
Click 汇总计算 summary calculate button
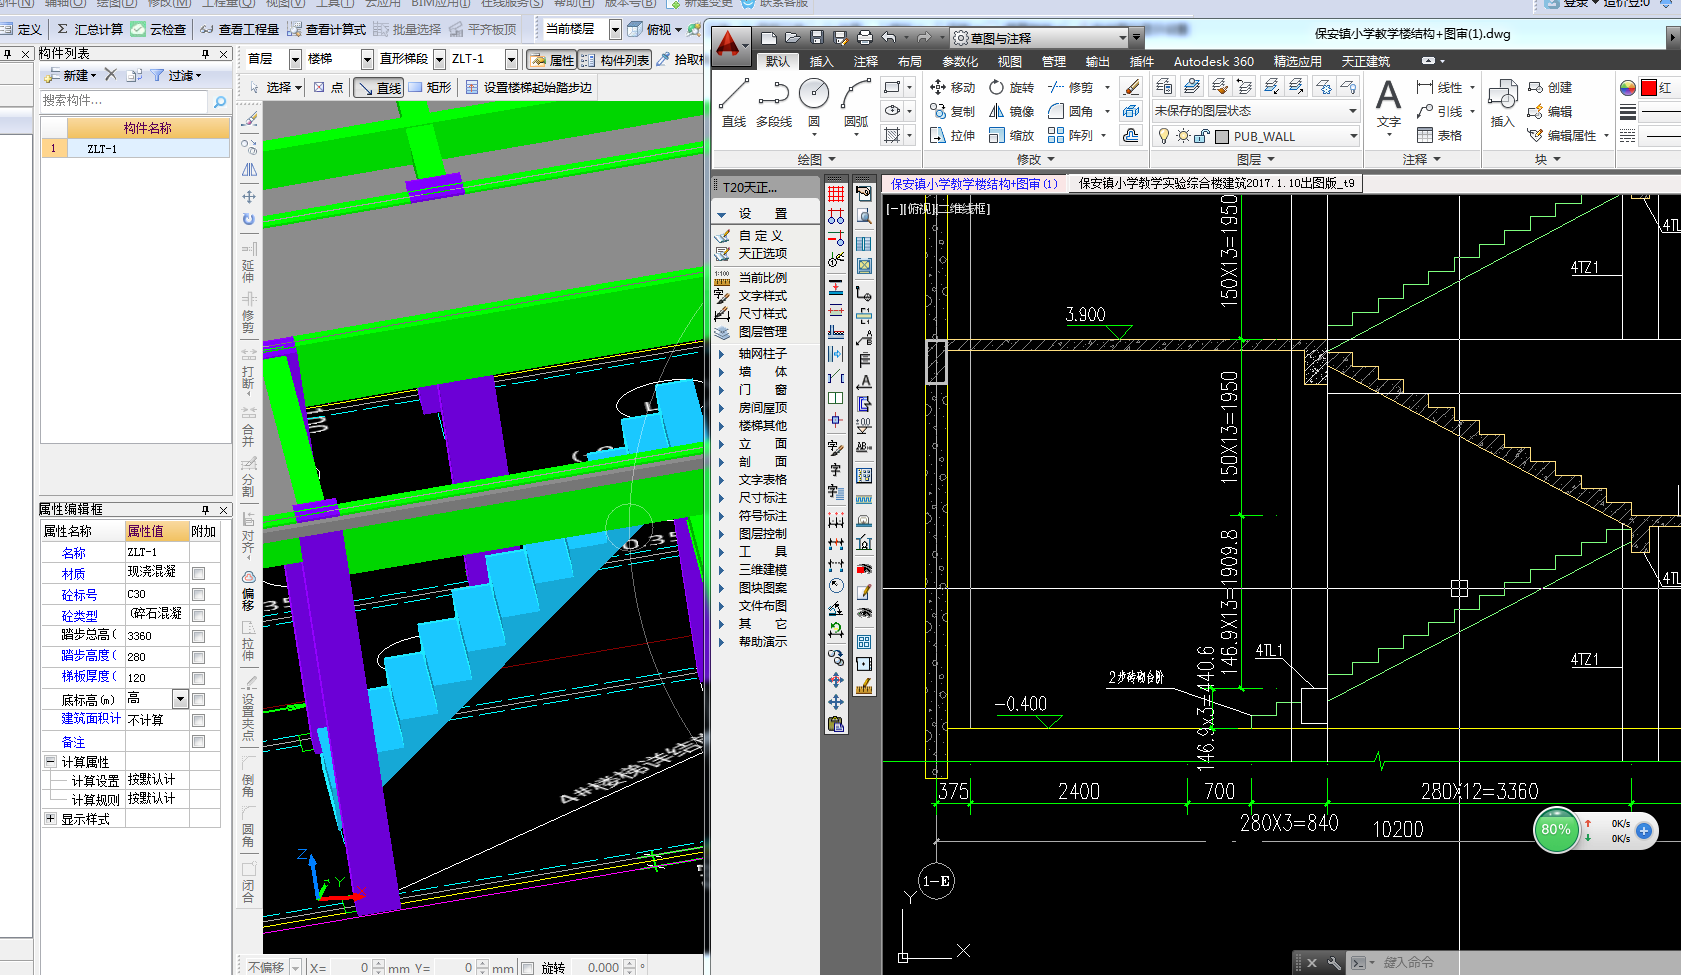pos(90,29)
